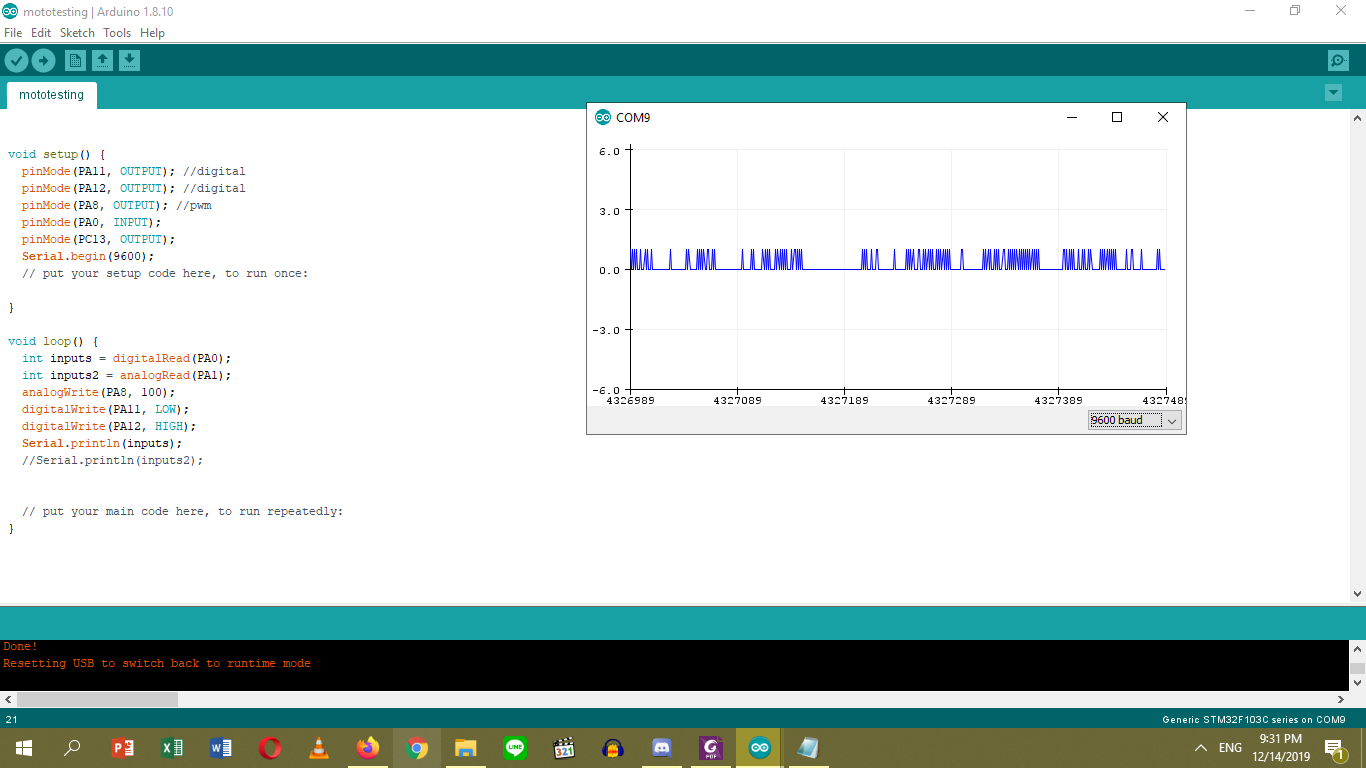Click the line 'void setup() {'

pos(56,155)
